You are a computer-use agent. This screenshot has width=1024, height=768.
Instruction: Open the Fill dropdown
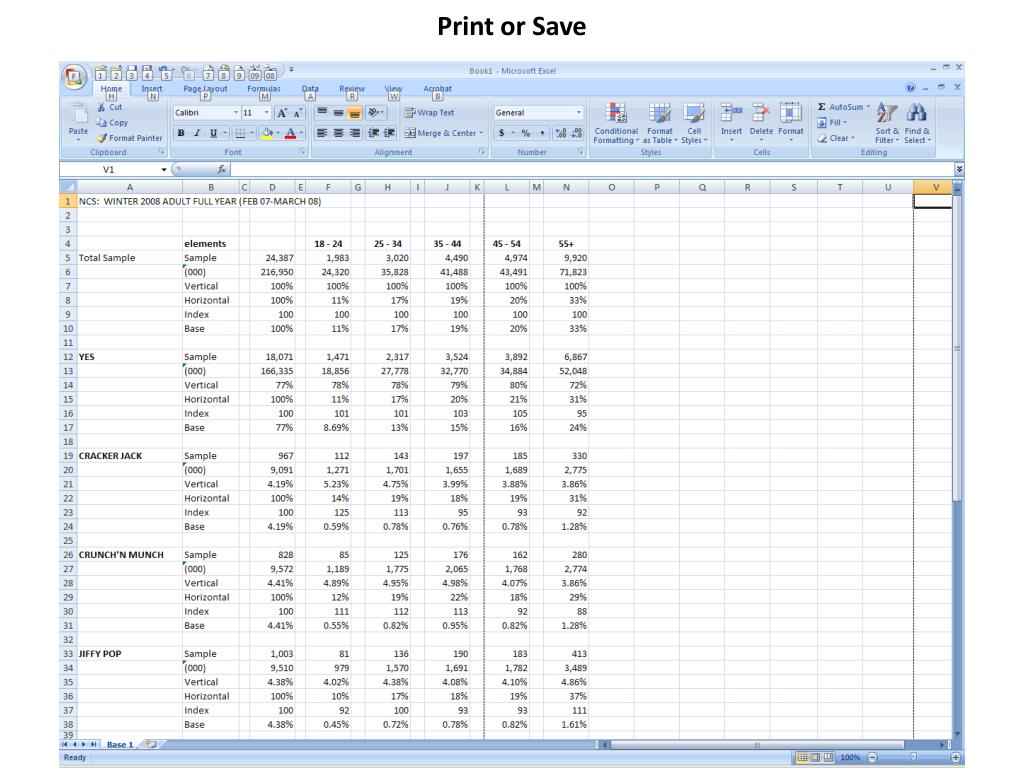point(832,123)
